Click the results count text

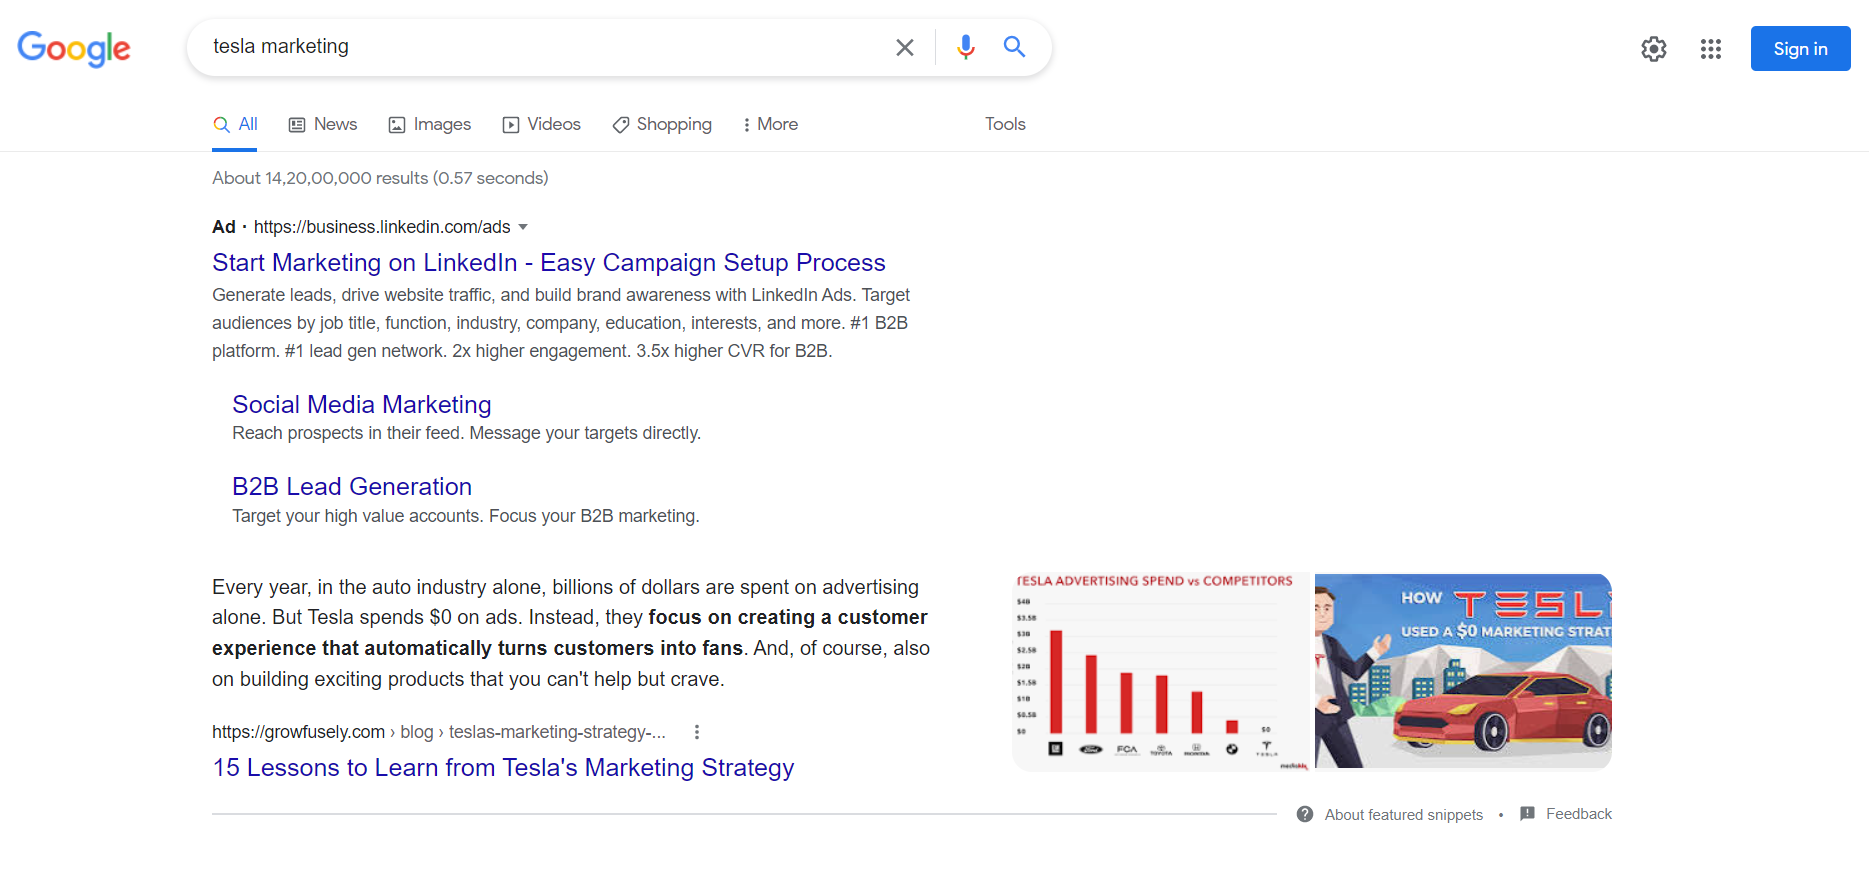[380, 178]
